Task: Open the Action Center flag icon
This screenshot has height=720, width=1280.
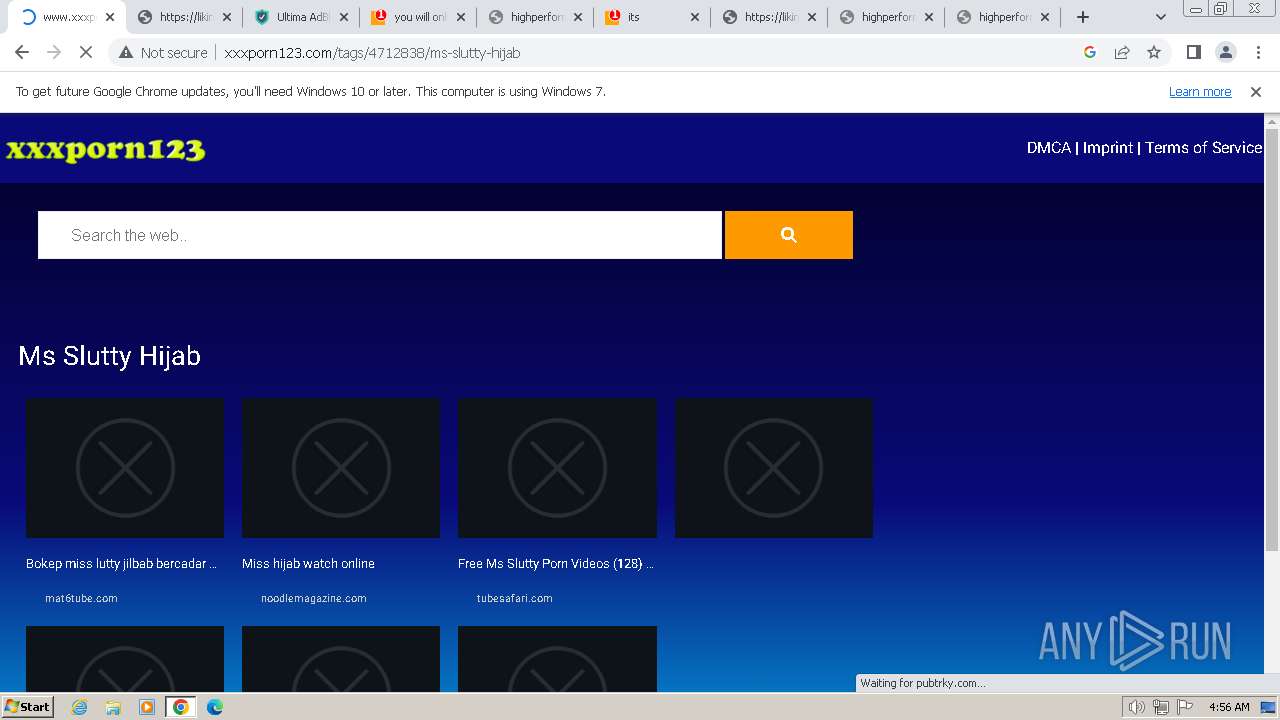Action: pos(1183,707)
